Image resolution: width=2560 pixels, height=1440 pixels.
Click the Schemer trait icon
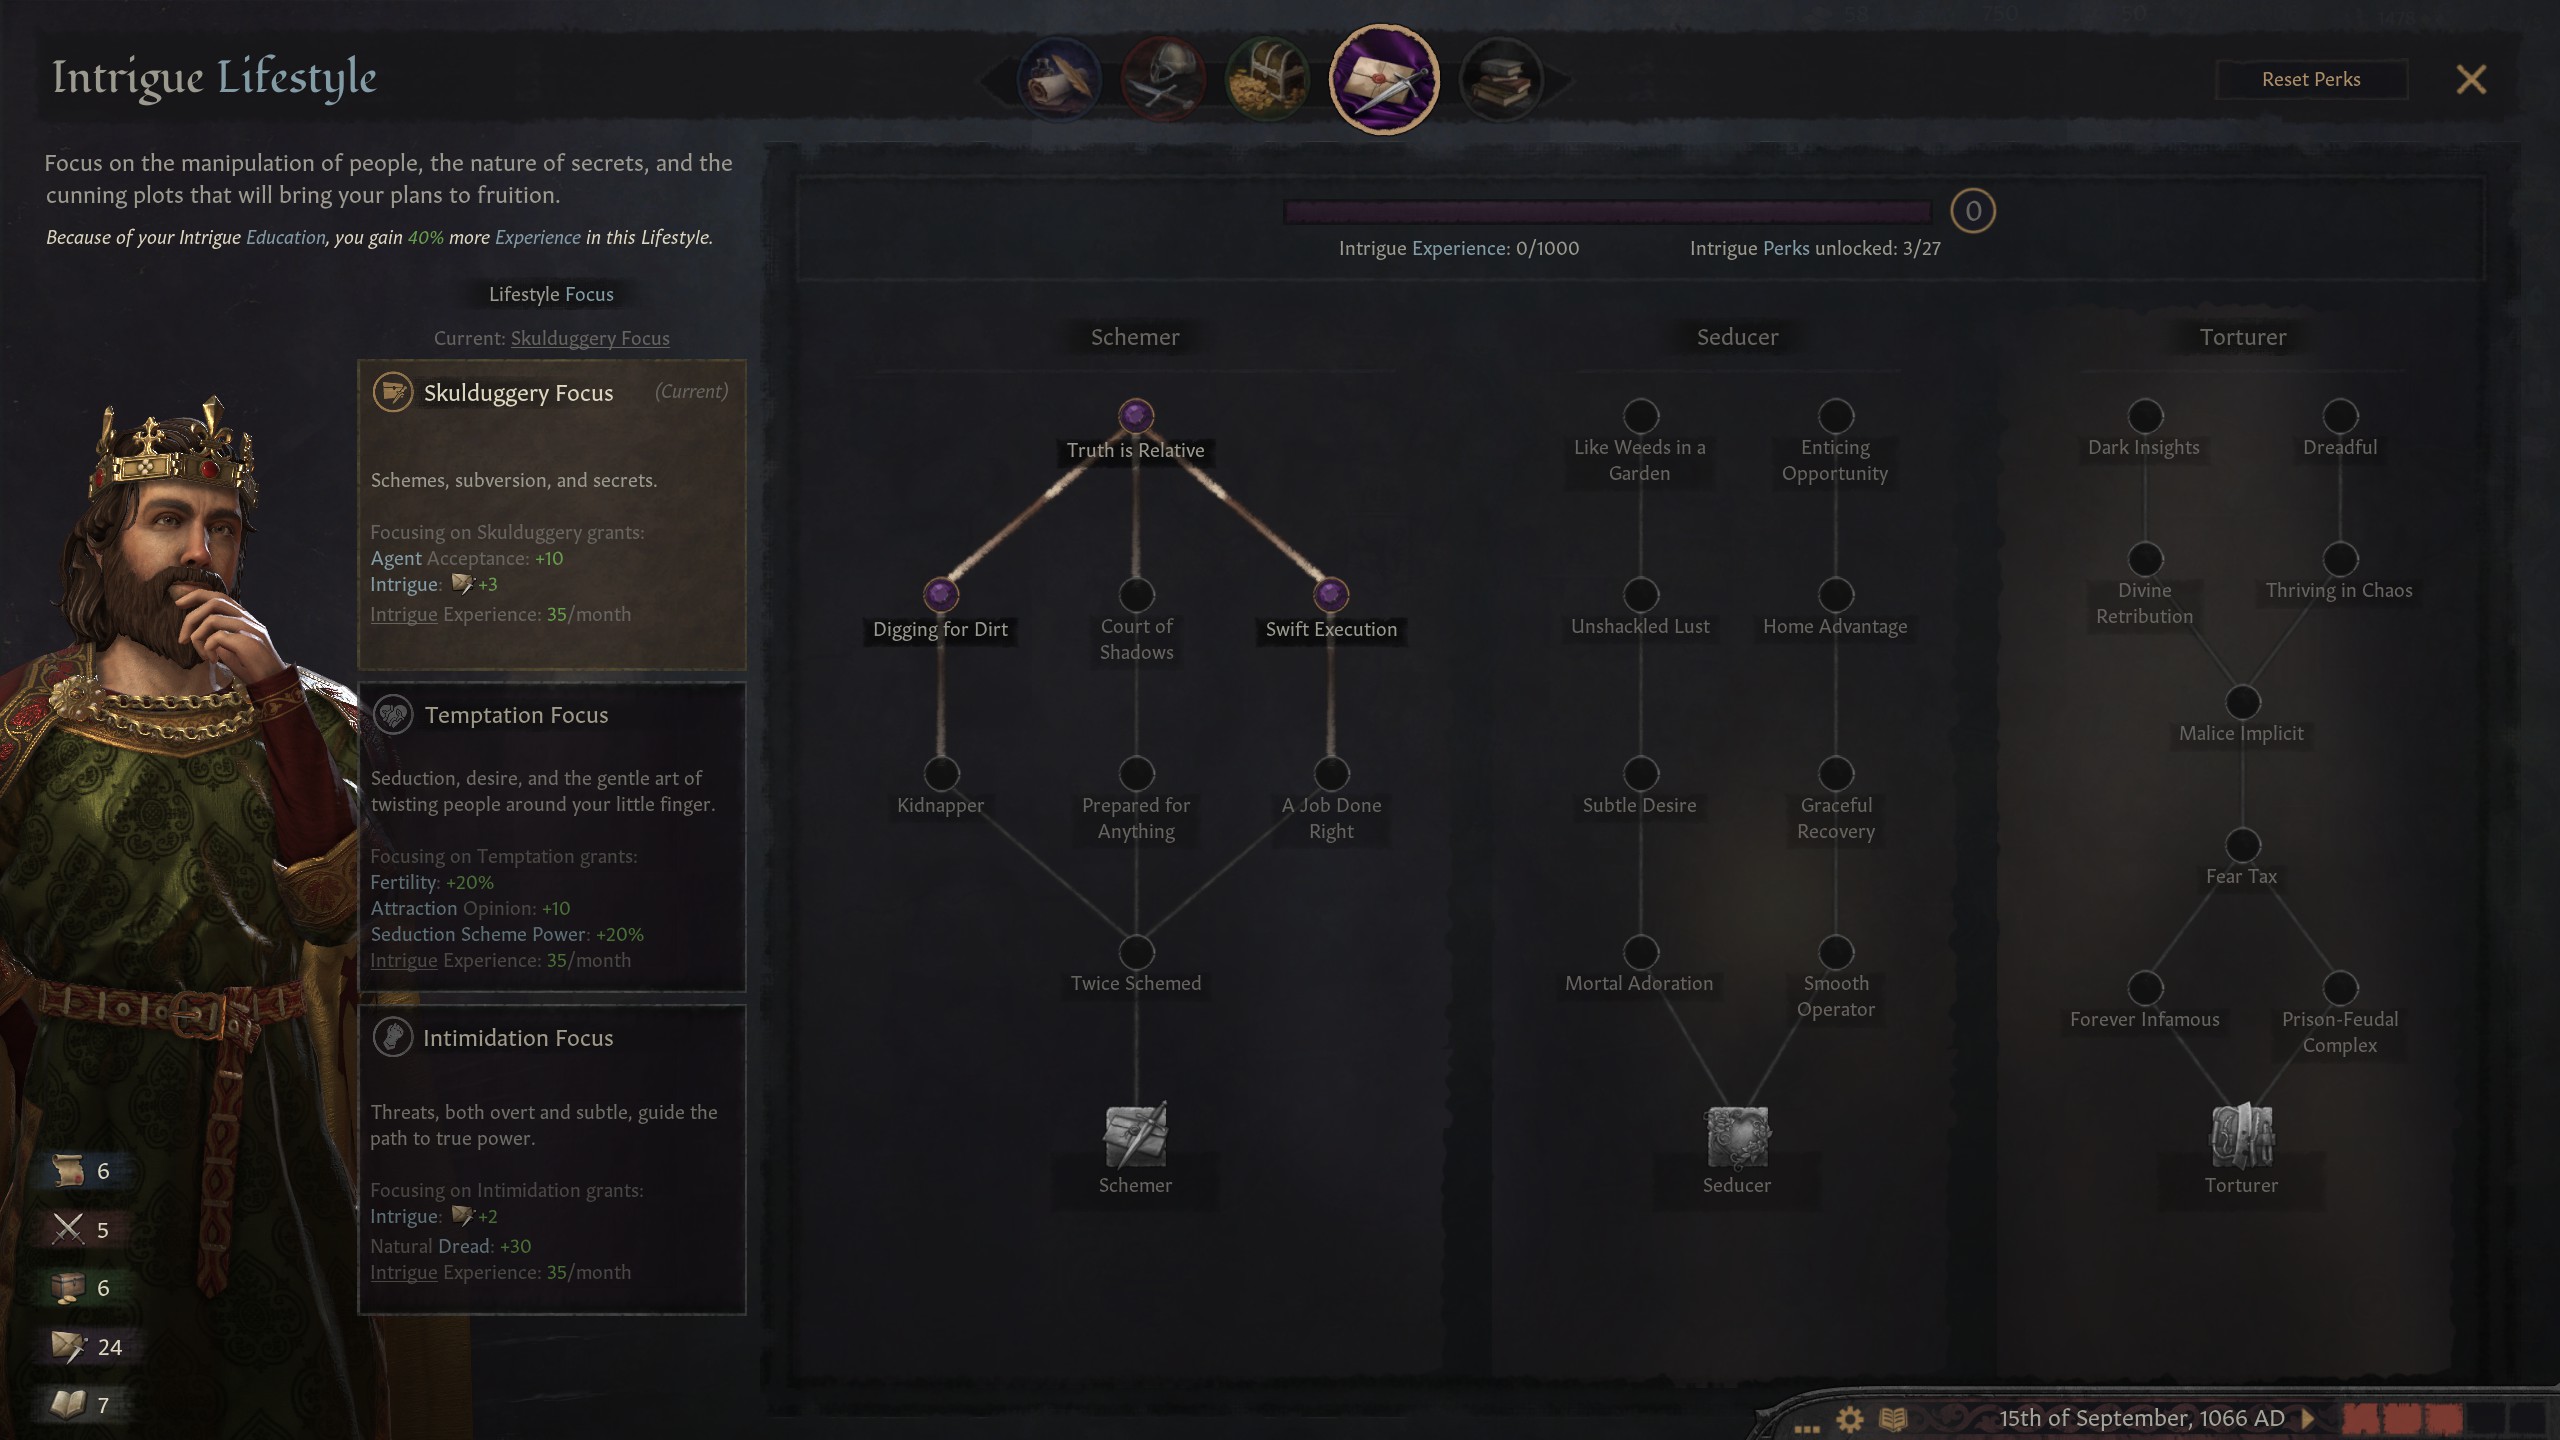pos(1135,1136)
